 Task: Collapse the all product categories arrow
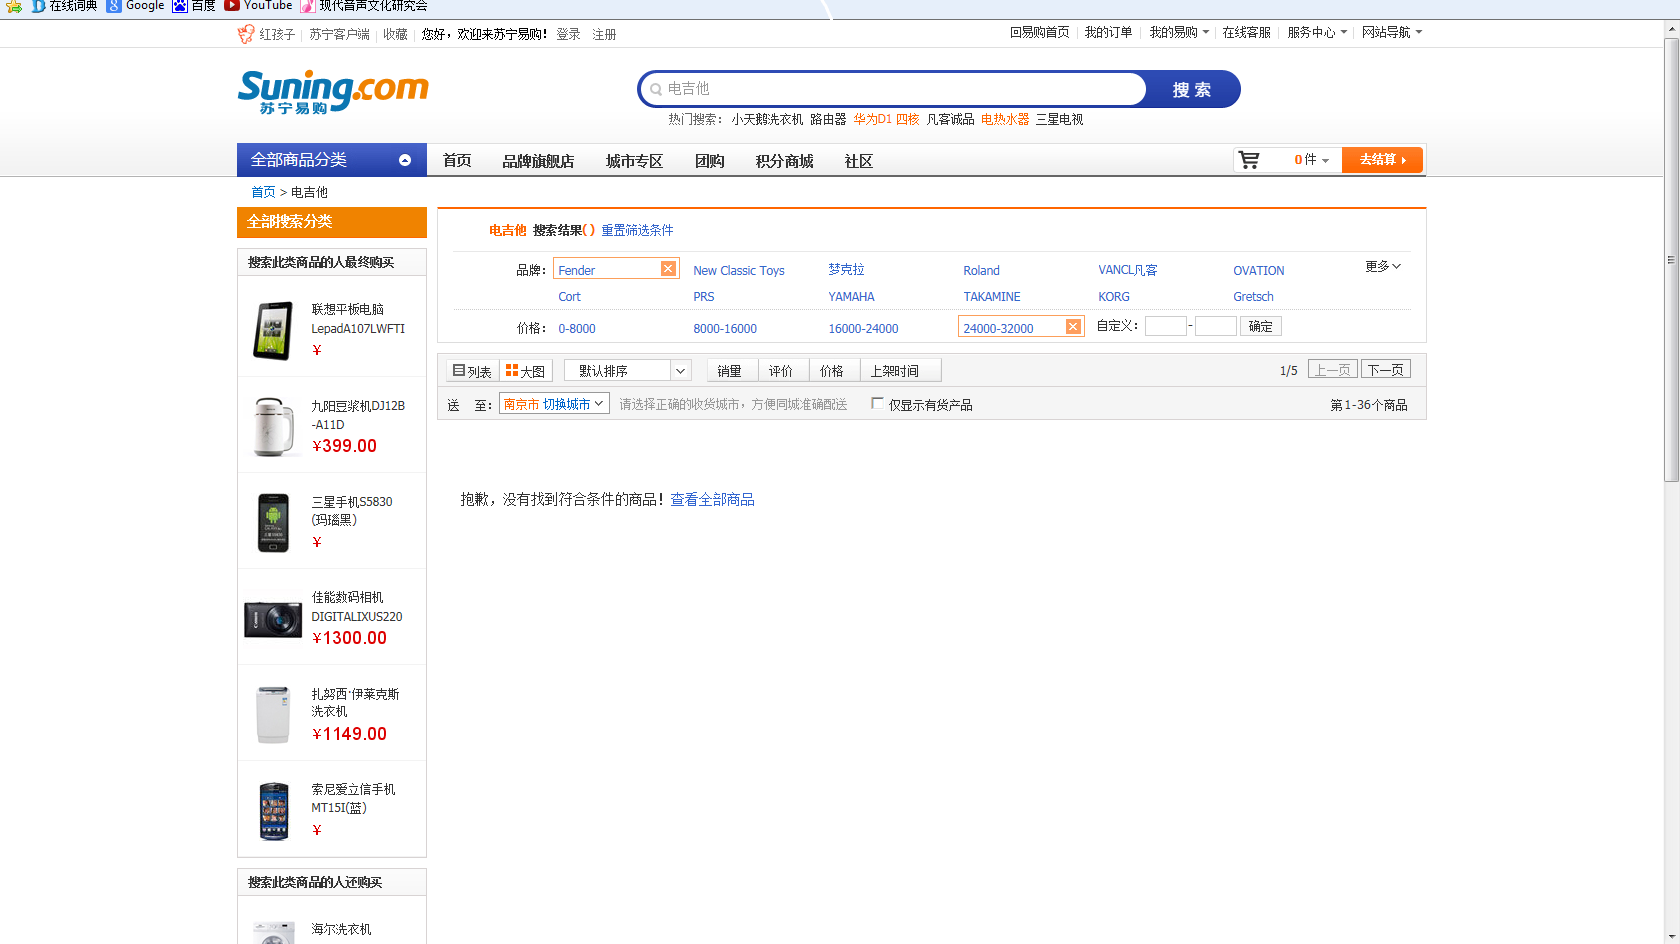(x=405, y=160)
